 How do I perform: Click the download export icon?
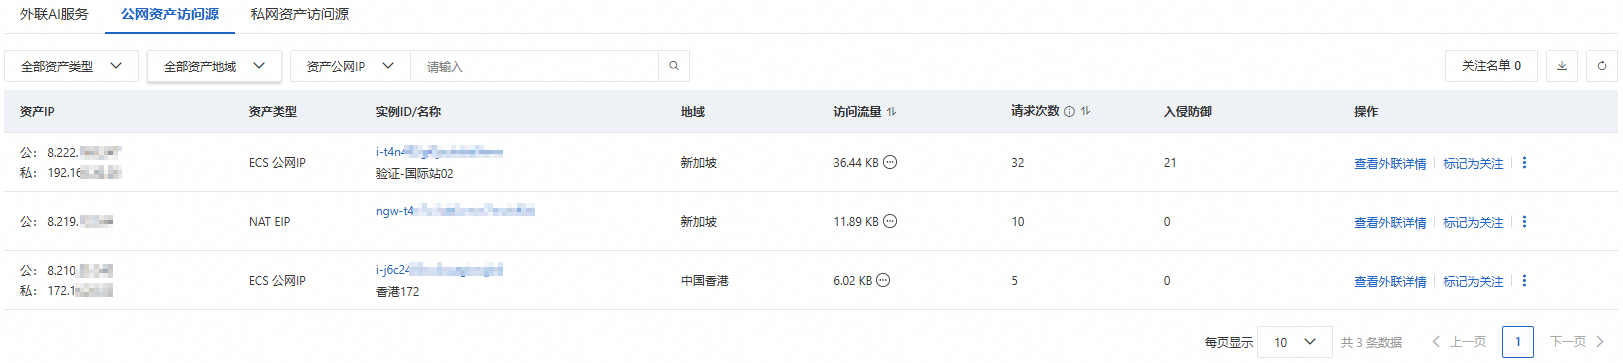point(1562,66)
